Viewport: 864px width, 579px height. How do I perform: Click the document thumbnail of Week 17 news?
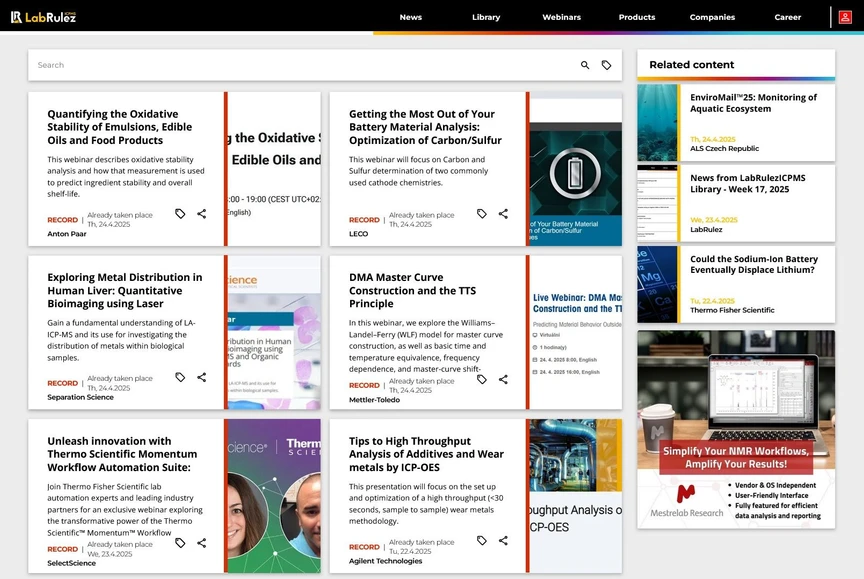tap(657, 204)
